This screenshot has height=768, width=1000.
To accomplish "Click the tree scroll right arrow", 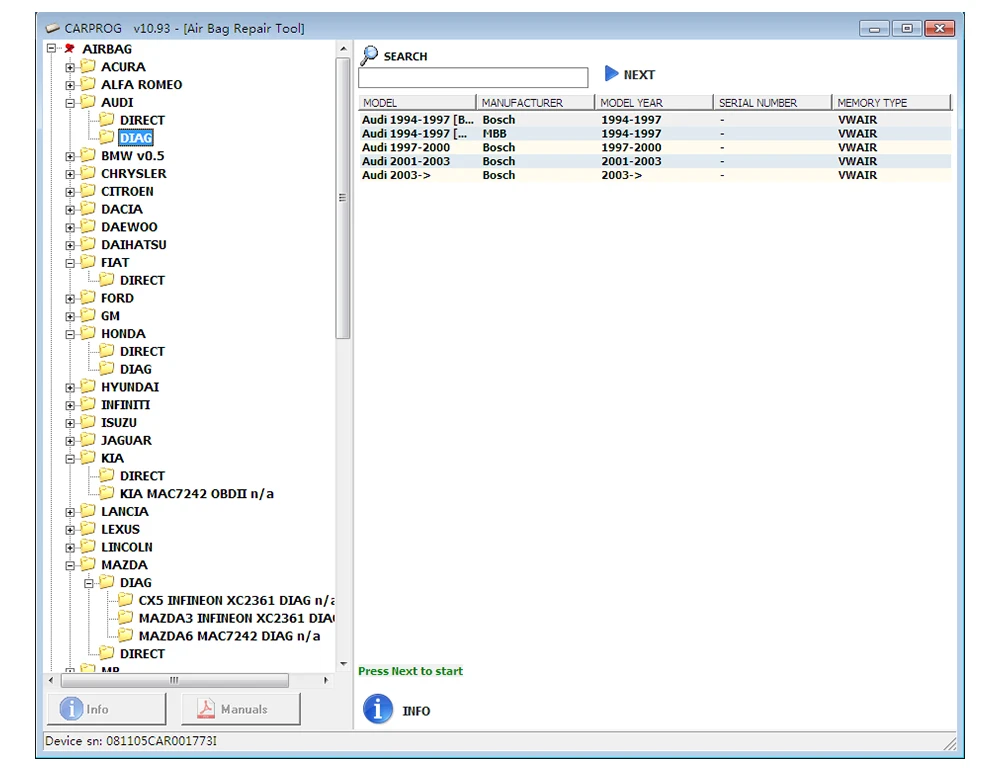I will coord(326,680).
